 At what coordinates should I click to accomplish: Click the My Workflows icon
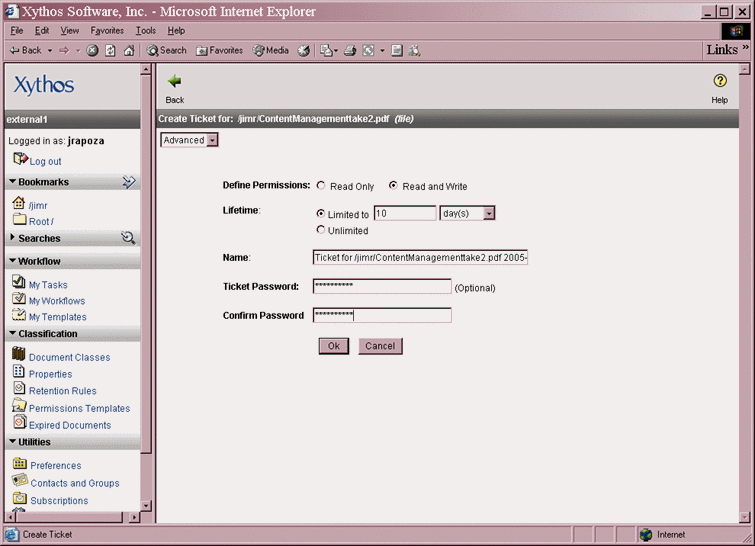(19, 298)
